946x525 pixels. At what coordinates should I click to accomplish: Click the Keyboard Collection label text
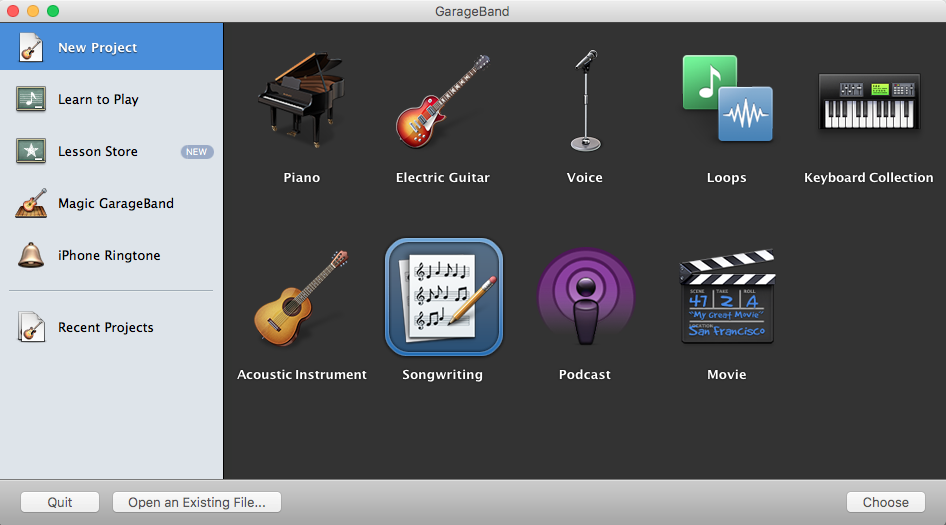tap(869, 177)
